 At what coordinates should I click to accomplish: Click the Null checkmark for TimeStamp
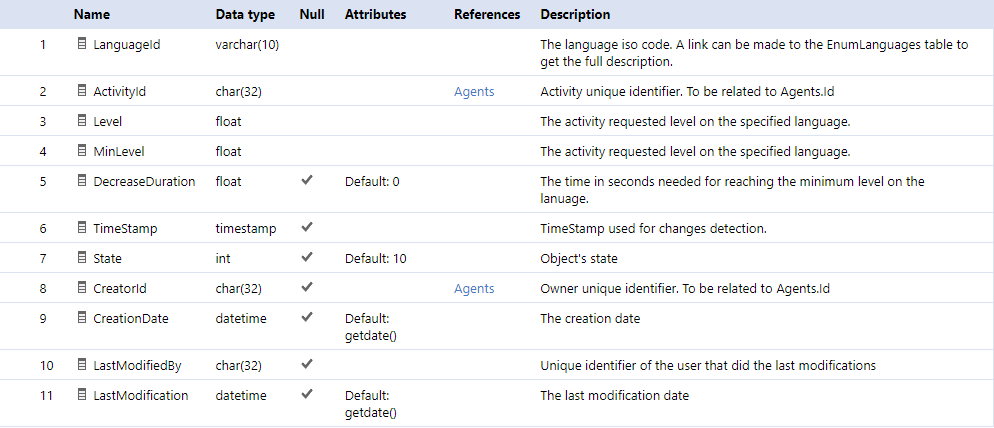tap(307, 228)
